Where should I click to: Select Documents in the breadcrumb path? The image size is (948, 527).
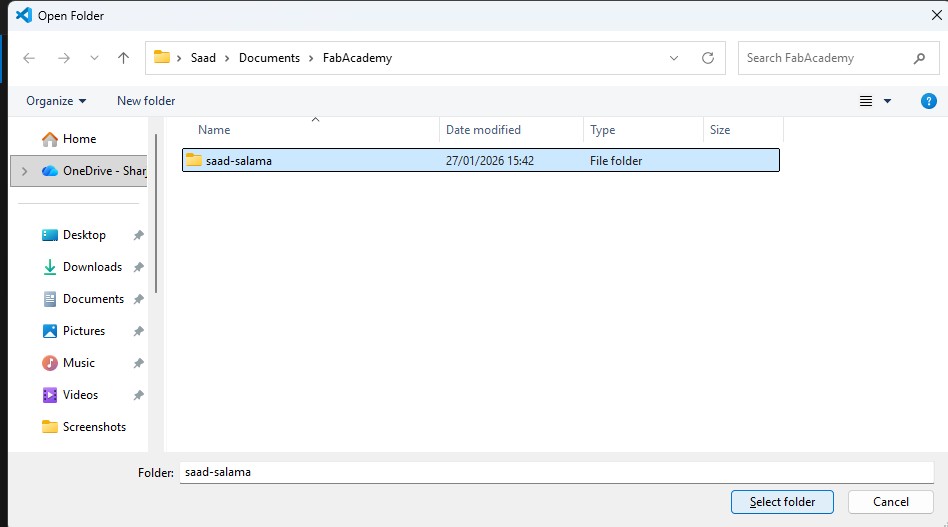(x=269, y=58)
